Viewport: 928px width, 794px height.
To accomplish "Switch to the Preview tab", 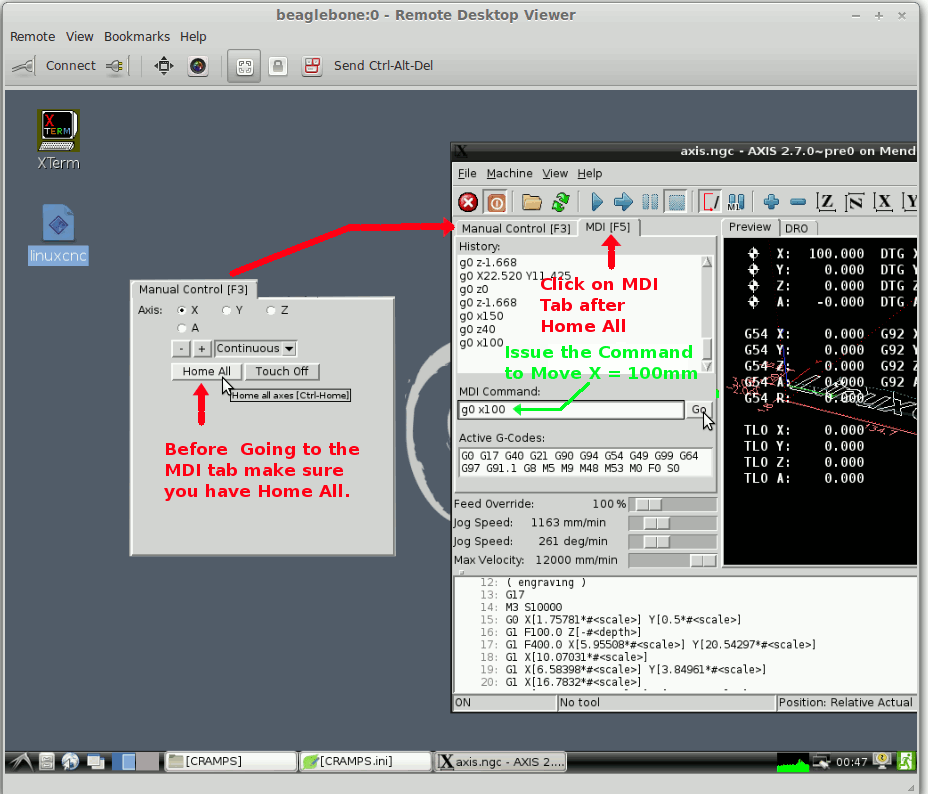I will (750, 227).
